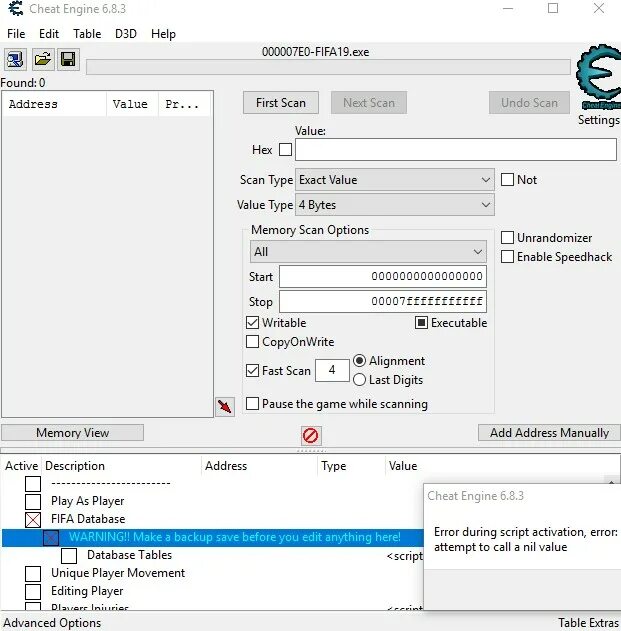Select the Play As Player entry
The image size is (621, 631).
coord(88,501)
